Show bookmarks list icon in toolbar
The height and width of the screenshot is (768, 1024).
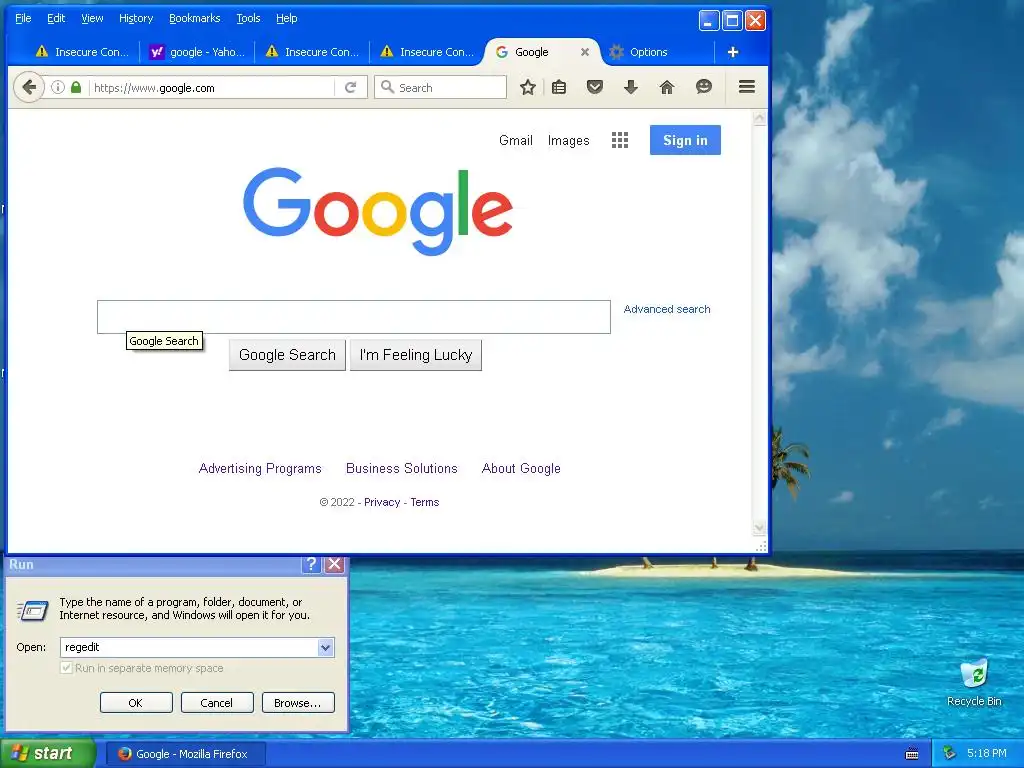(x=559, y=87)
